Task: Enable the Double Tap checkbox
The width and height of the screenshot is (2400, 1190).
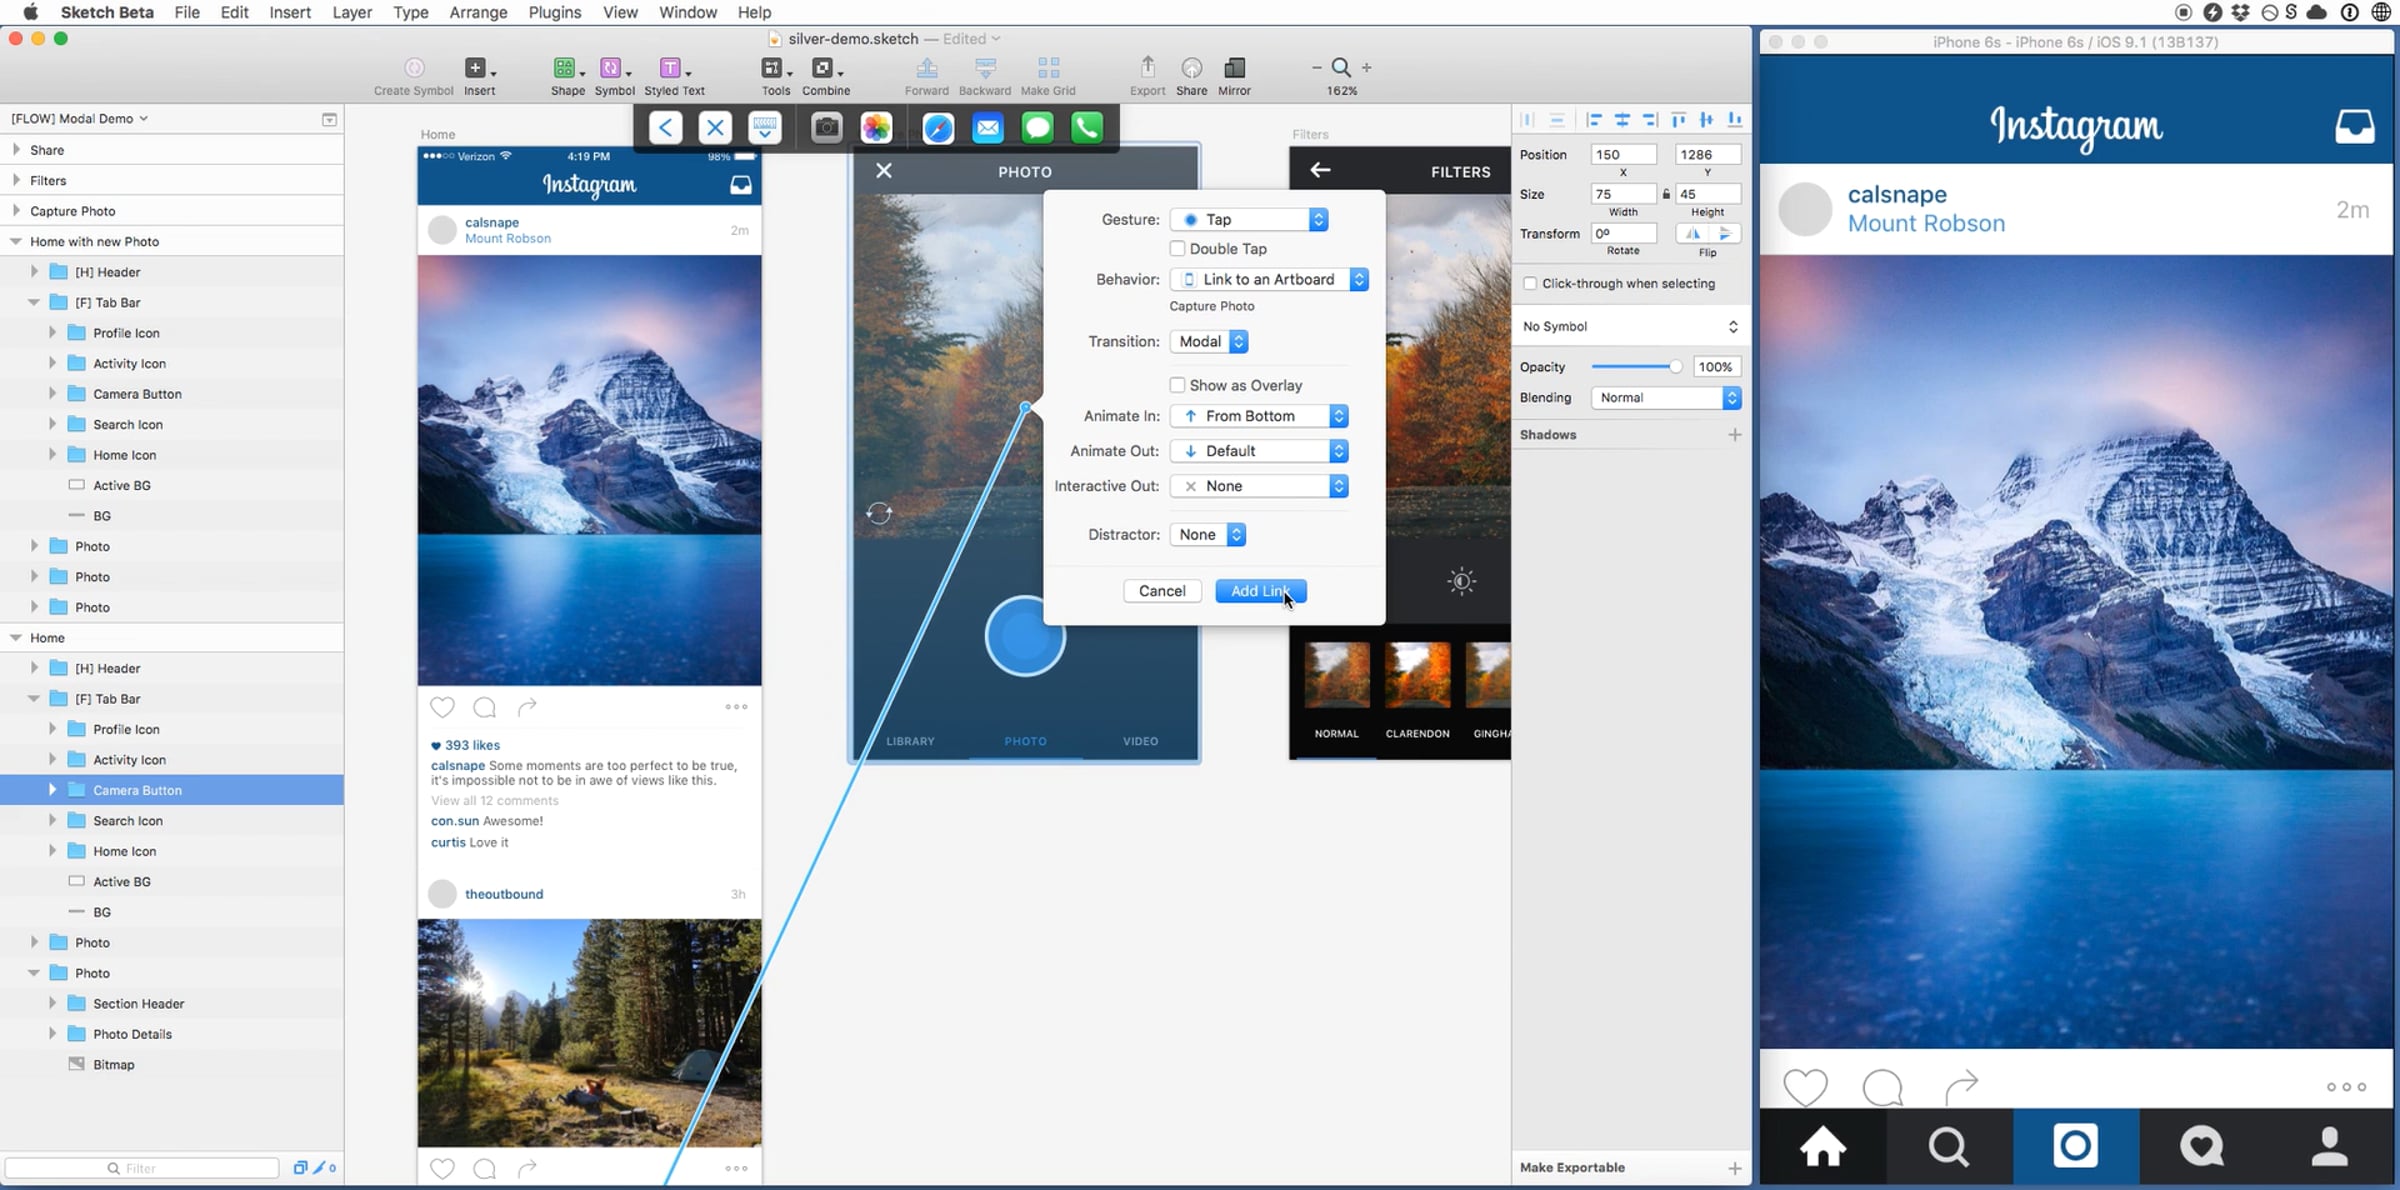Action: tap(1177, 249)
